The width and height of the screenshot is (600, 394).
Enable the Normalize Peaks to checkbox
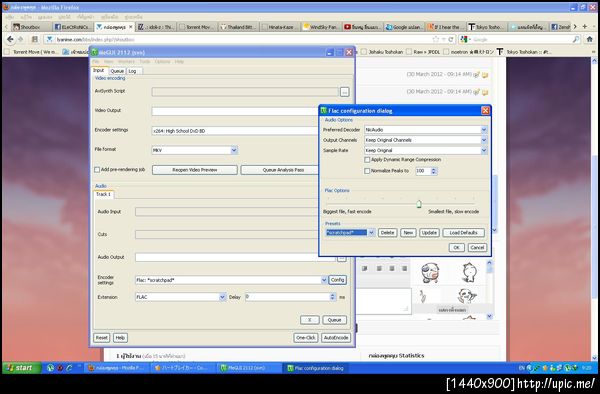coord(367,171)
